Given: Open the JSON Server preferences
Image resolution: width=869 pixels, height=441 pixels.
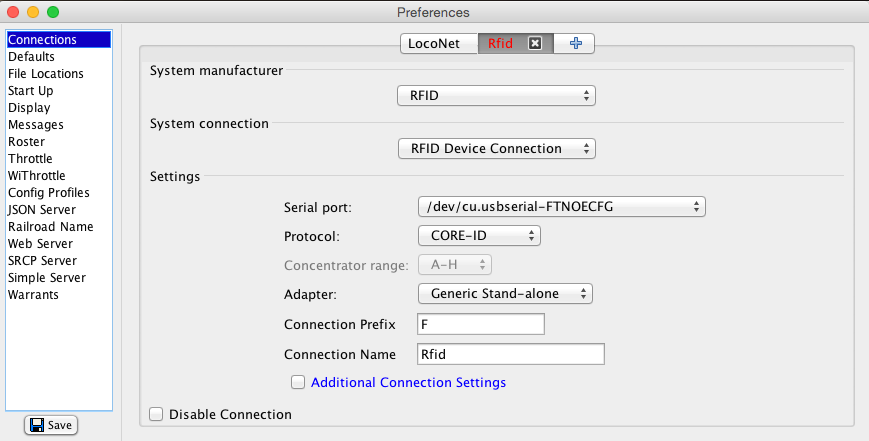Looking at the screenshot, I should coord(41,210).
